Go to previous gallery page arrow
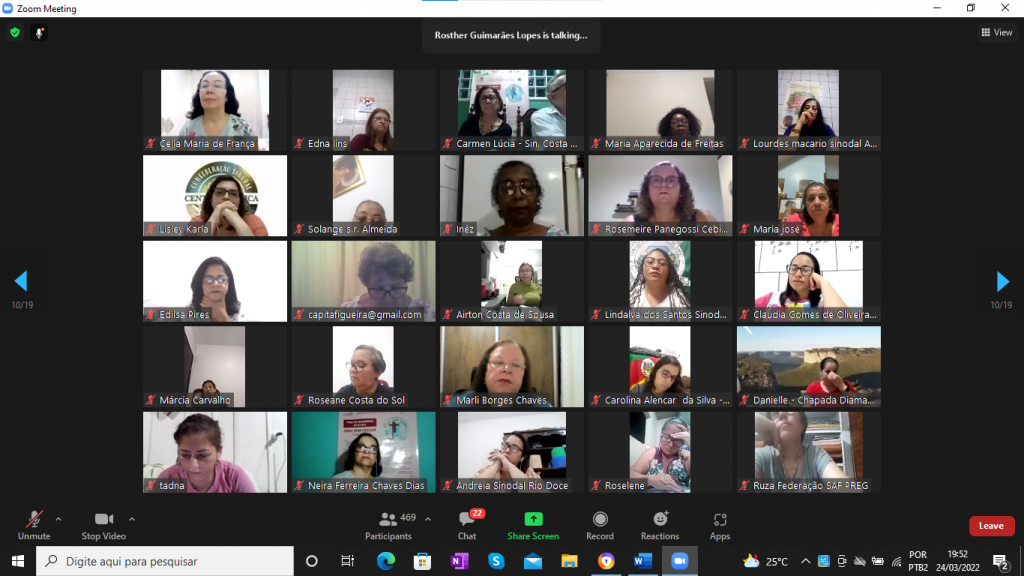This screenshot has width=1024, height=576. 21,281
